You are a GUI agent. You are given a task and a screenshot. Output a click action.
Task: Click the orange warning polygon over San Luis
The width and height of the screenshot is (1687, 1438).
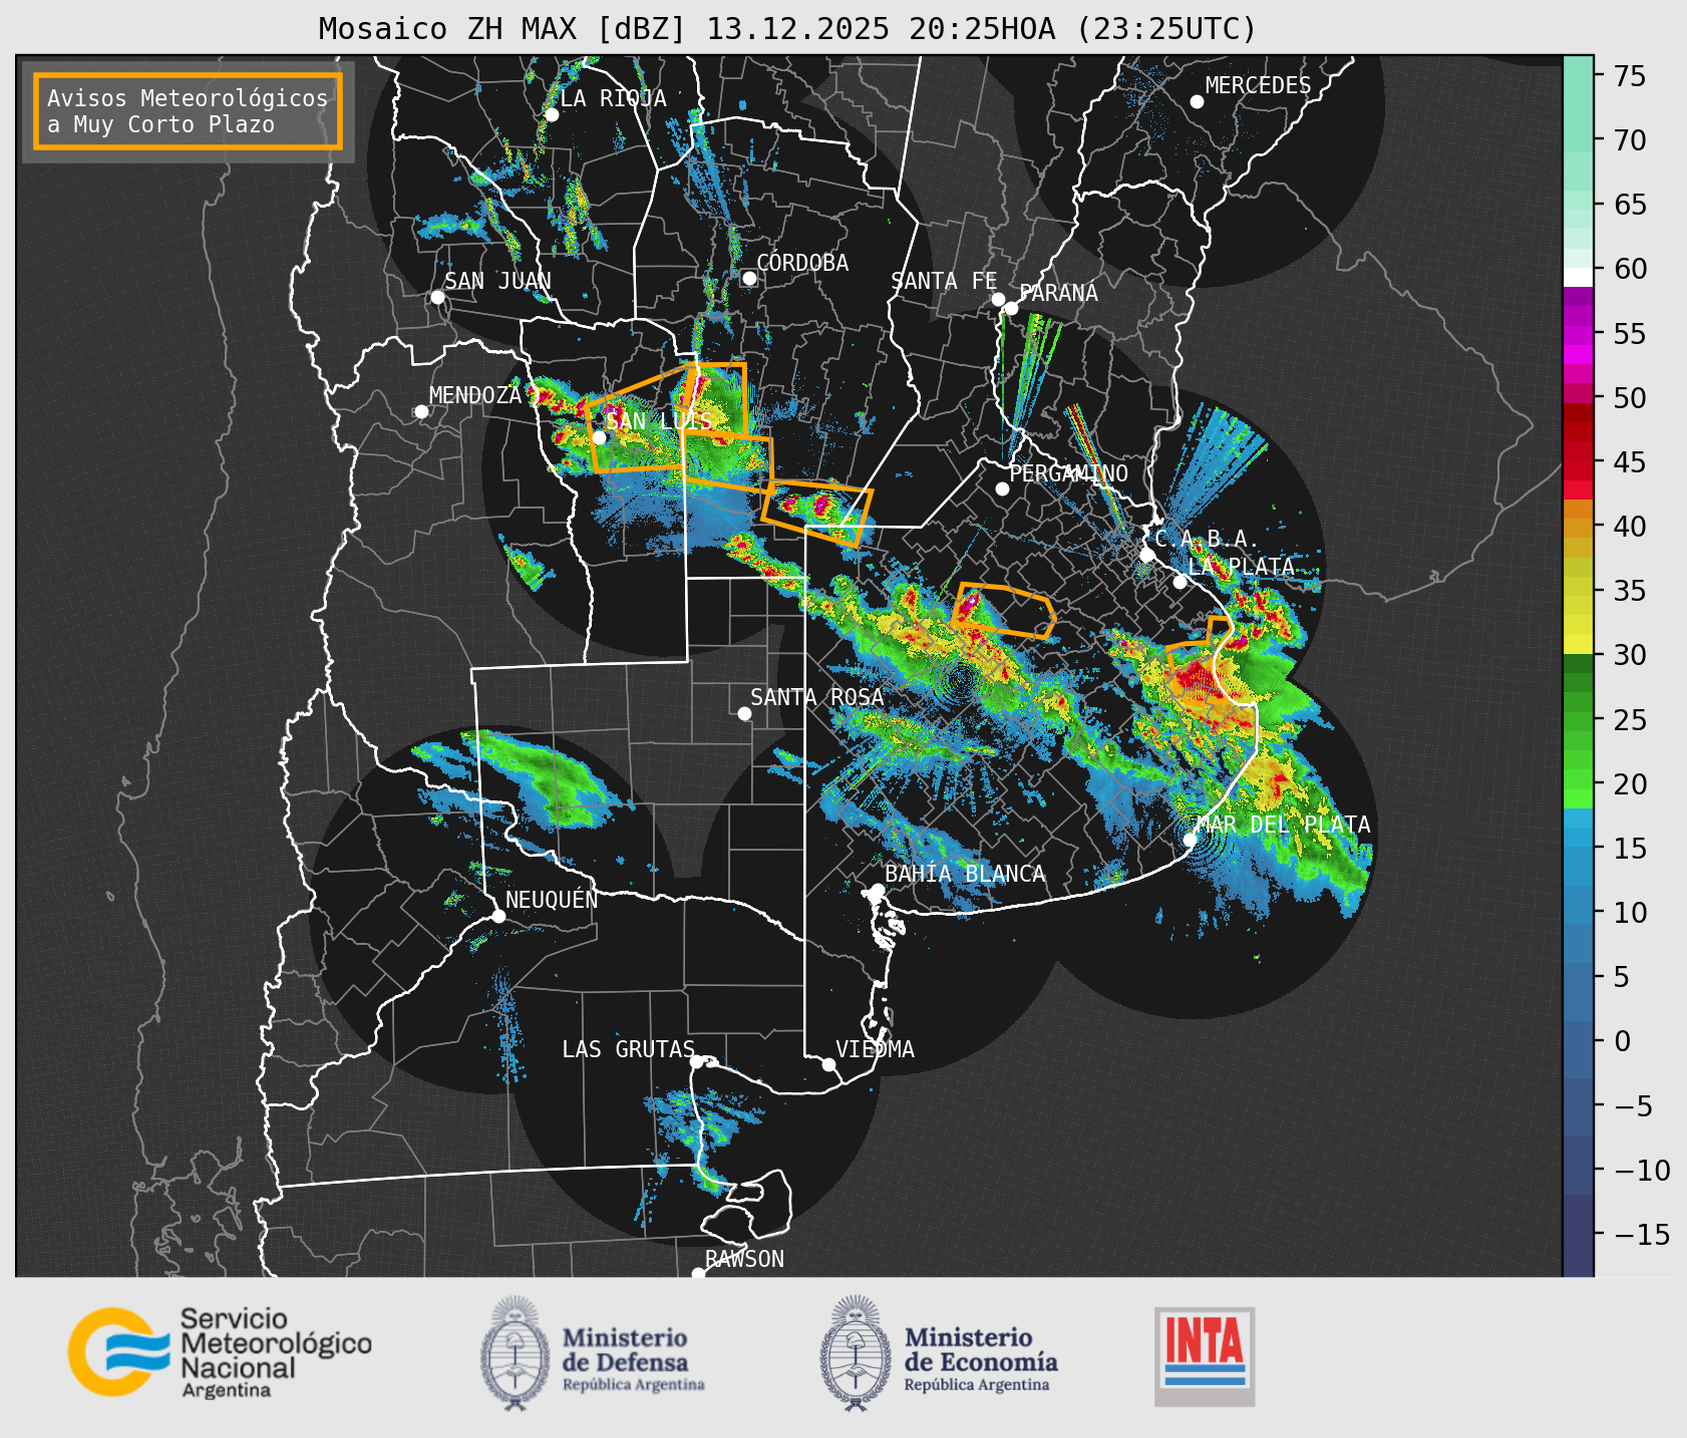tap(640, 420)
